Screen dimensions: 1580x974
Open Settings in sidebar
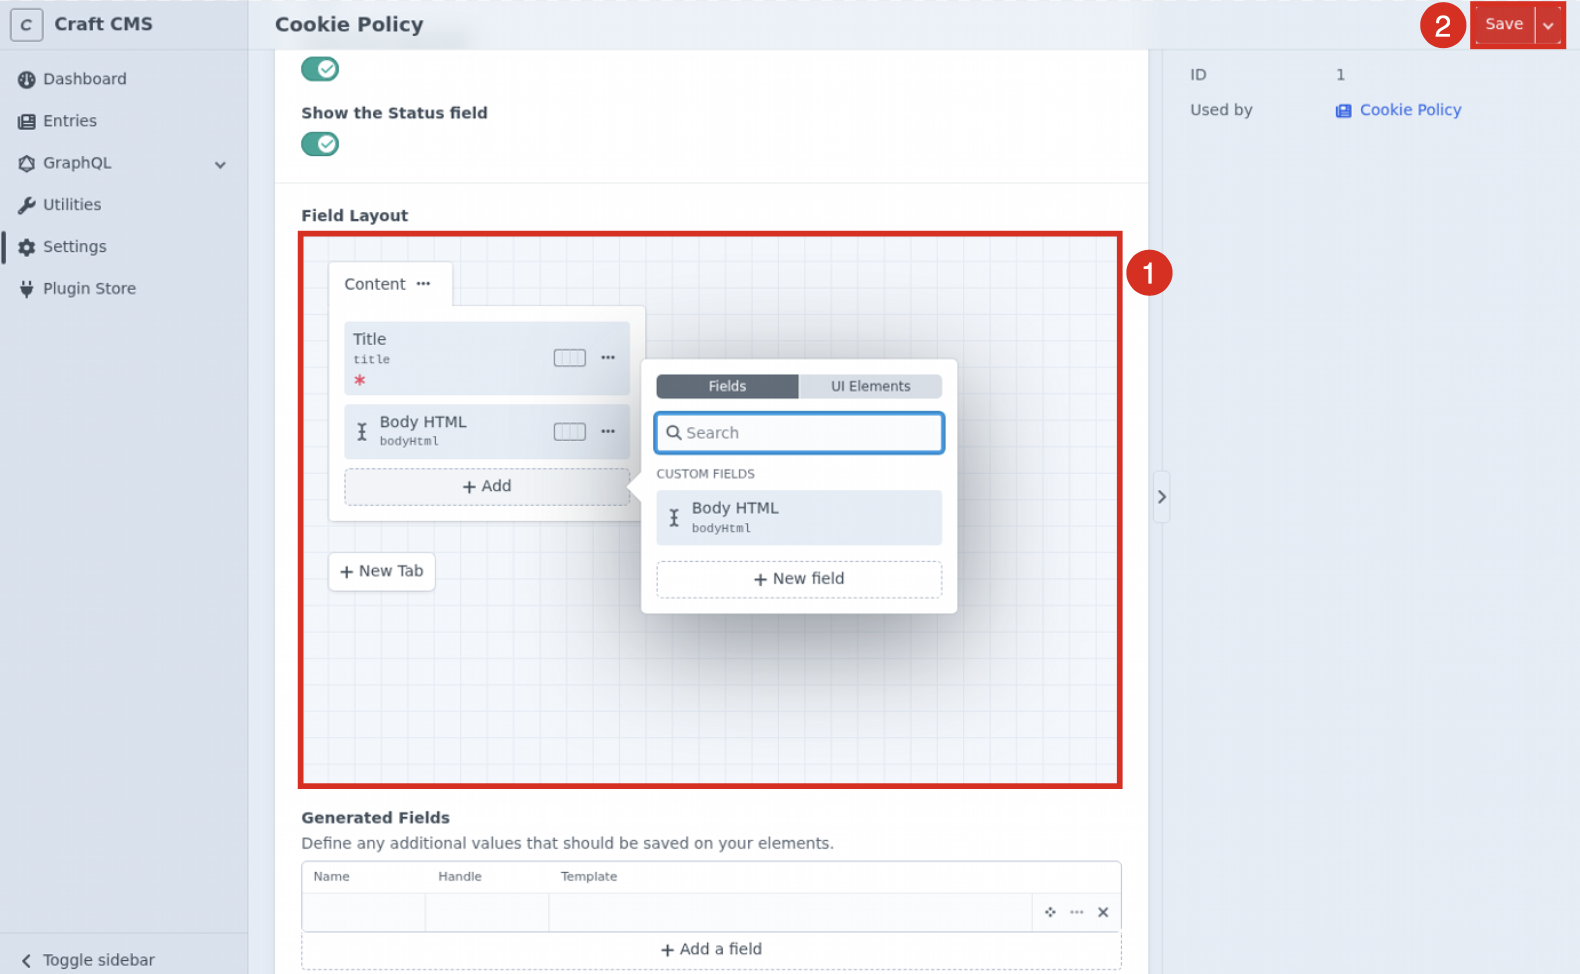coord(74,247)
